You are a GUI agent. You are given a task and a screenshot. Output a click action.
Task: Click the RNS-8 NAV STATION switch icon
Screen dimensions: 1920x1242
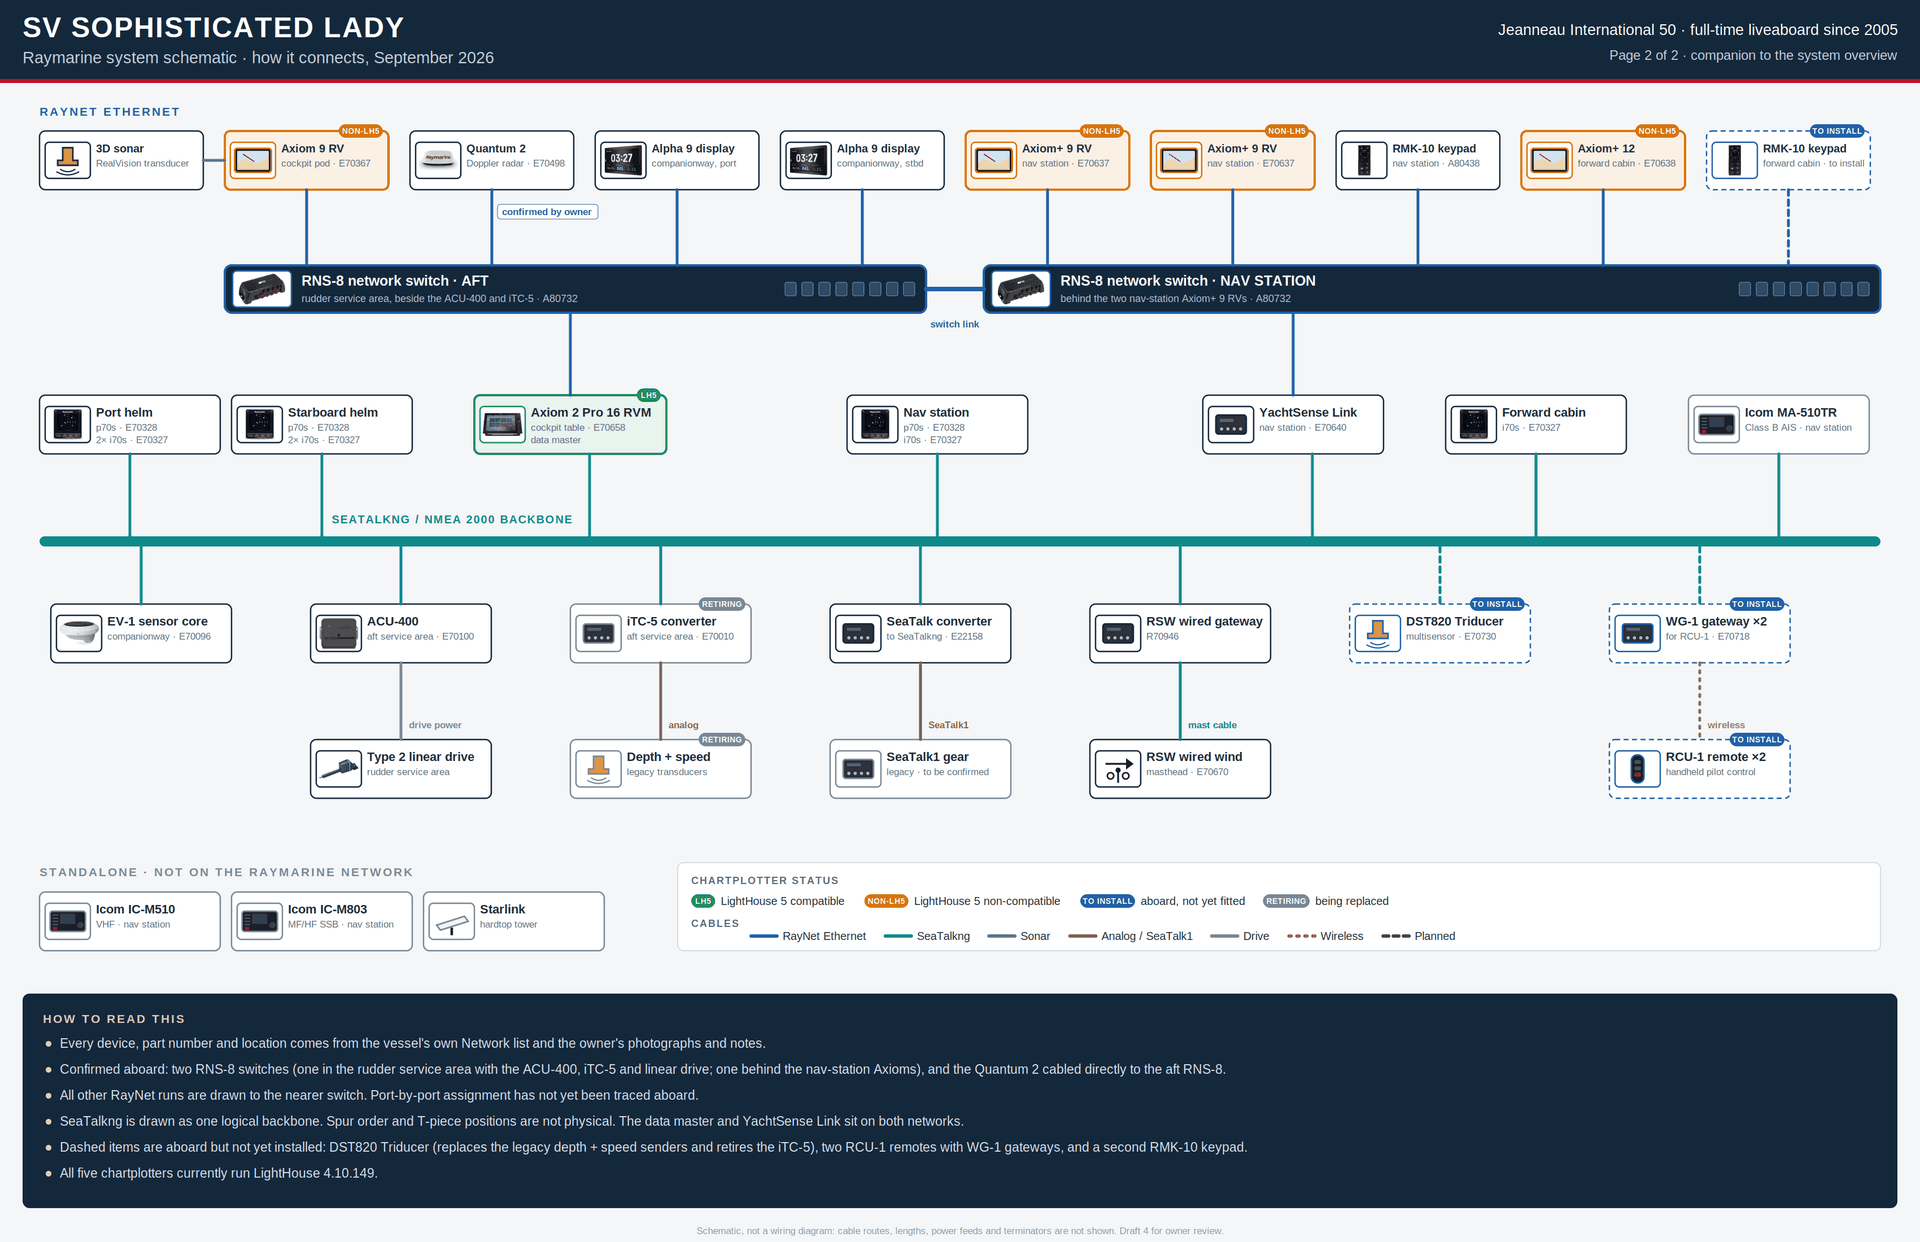click(1021, 289)
